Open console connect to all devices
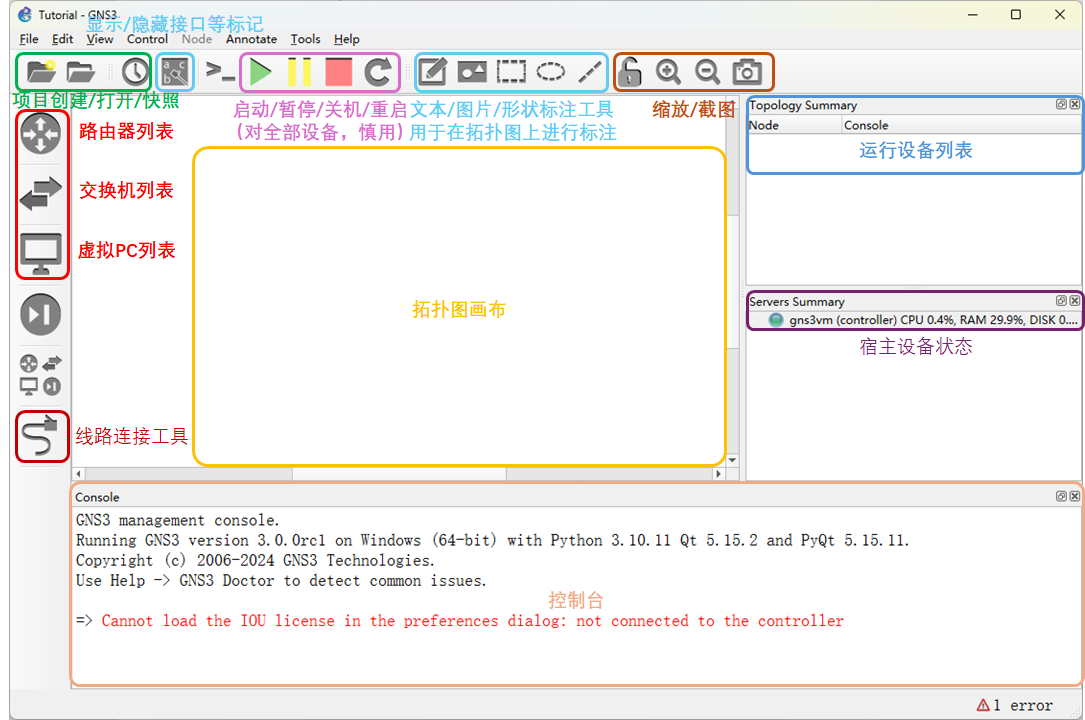1085x720 pixels. click(x=220, y=71)
